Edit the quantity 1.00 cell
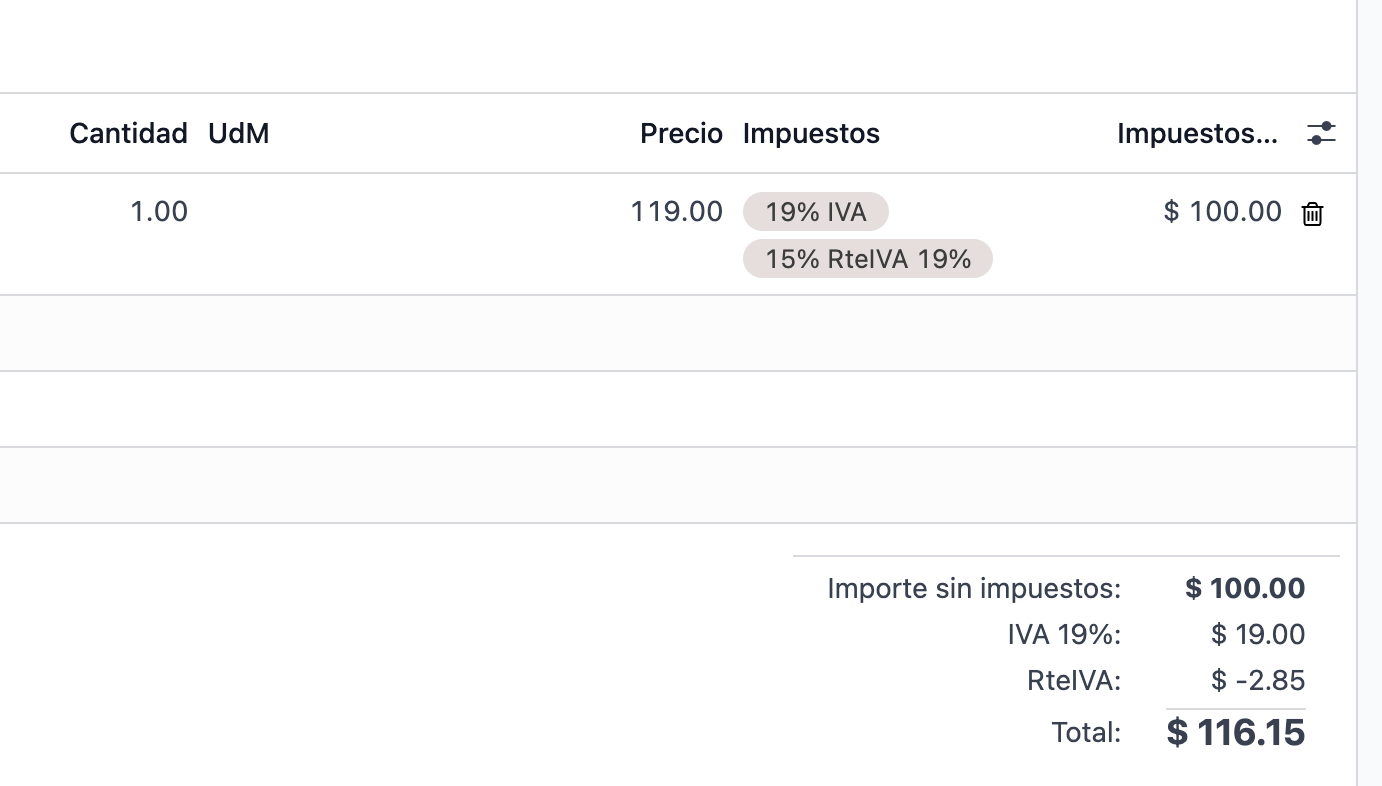This screenshot has height=786, width=1382. click(x=159, y=212)
